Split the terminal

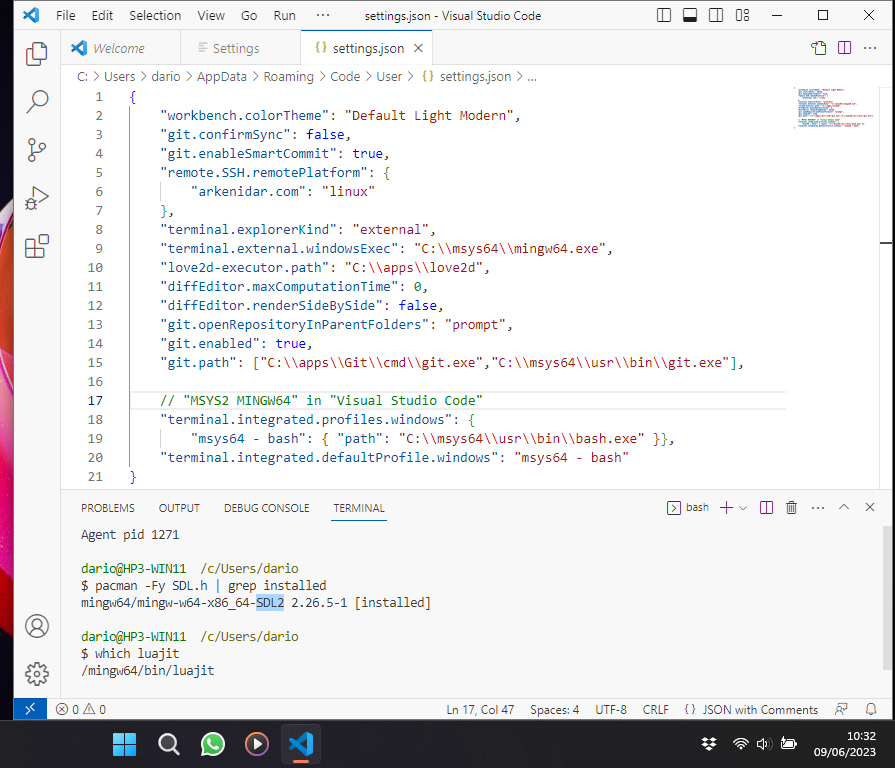(x=767, y=507)
